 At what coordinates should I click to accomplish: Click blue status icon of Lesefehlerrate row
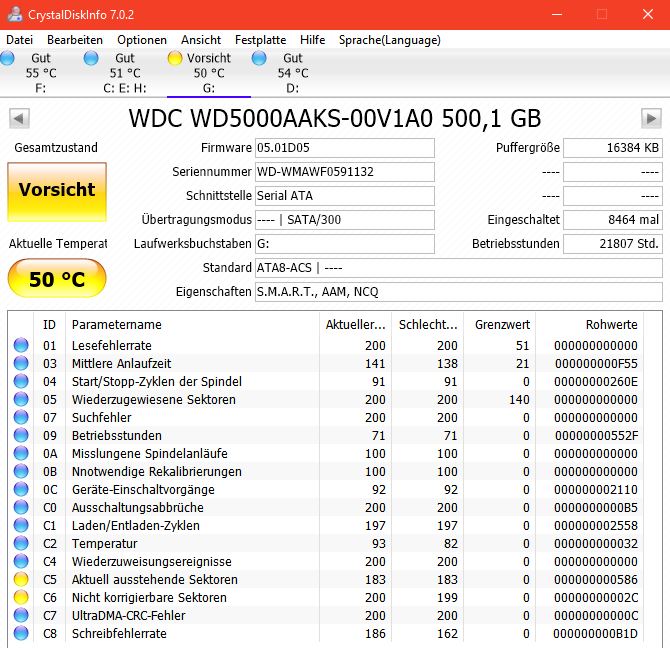21,345
